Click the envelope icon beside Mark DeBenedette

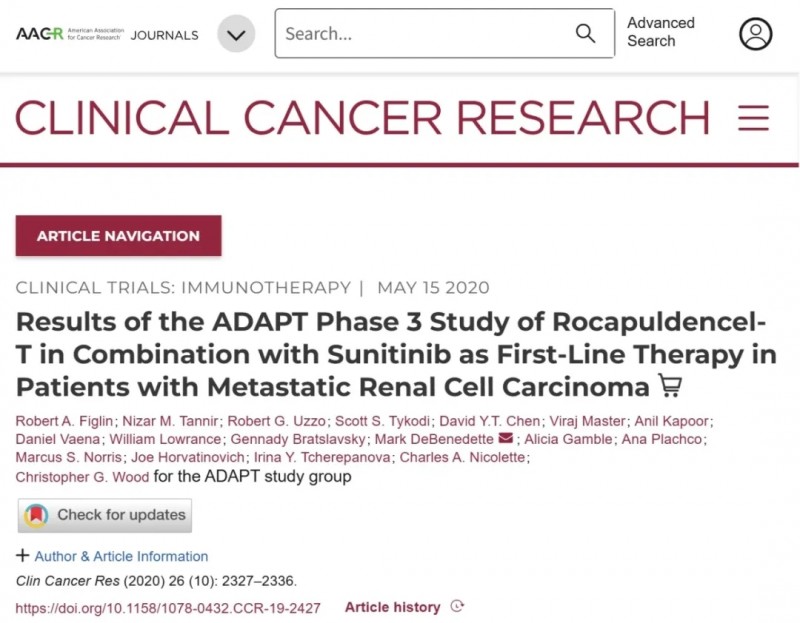505,438
